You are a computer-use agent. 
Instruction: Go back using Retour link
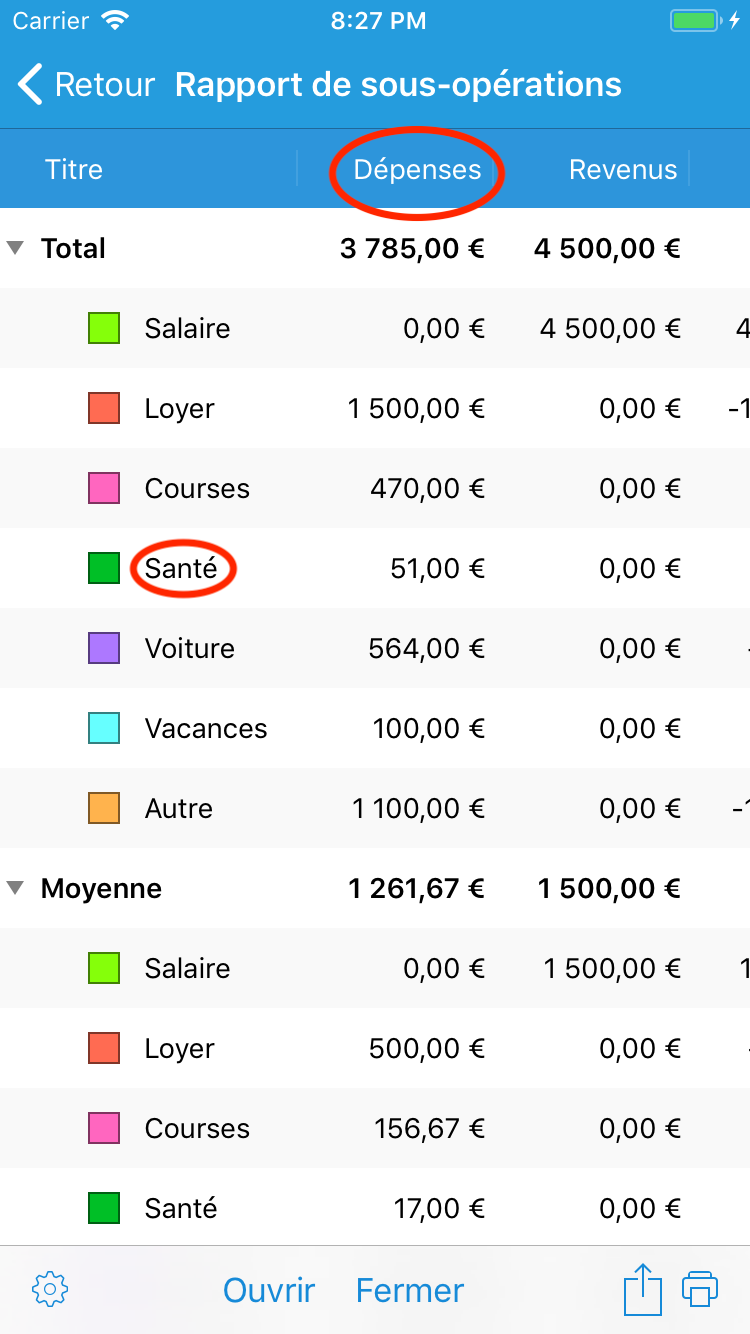click(x=105, y=85)
